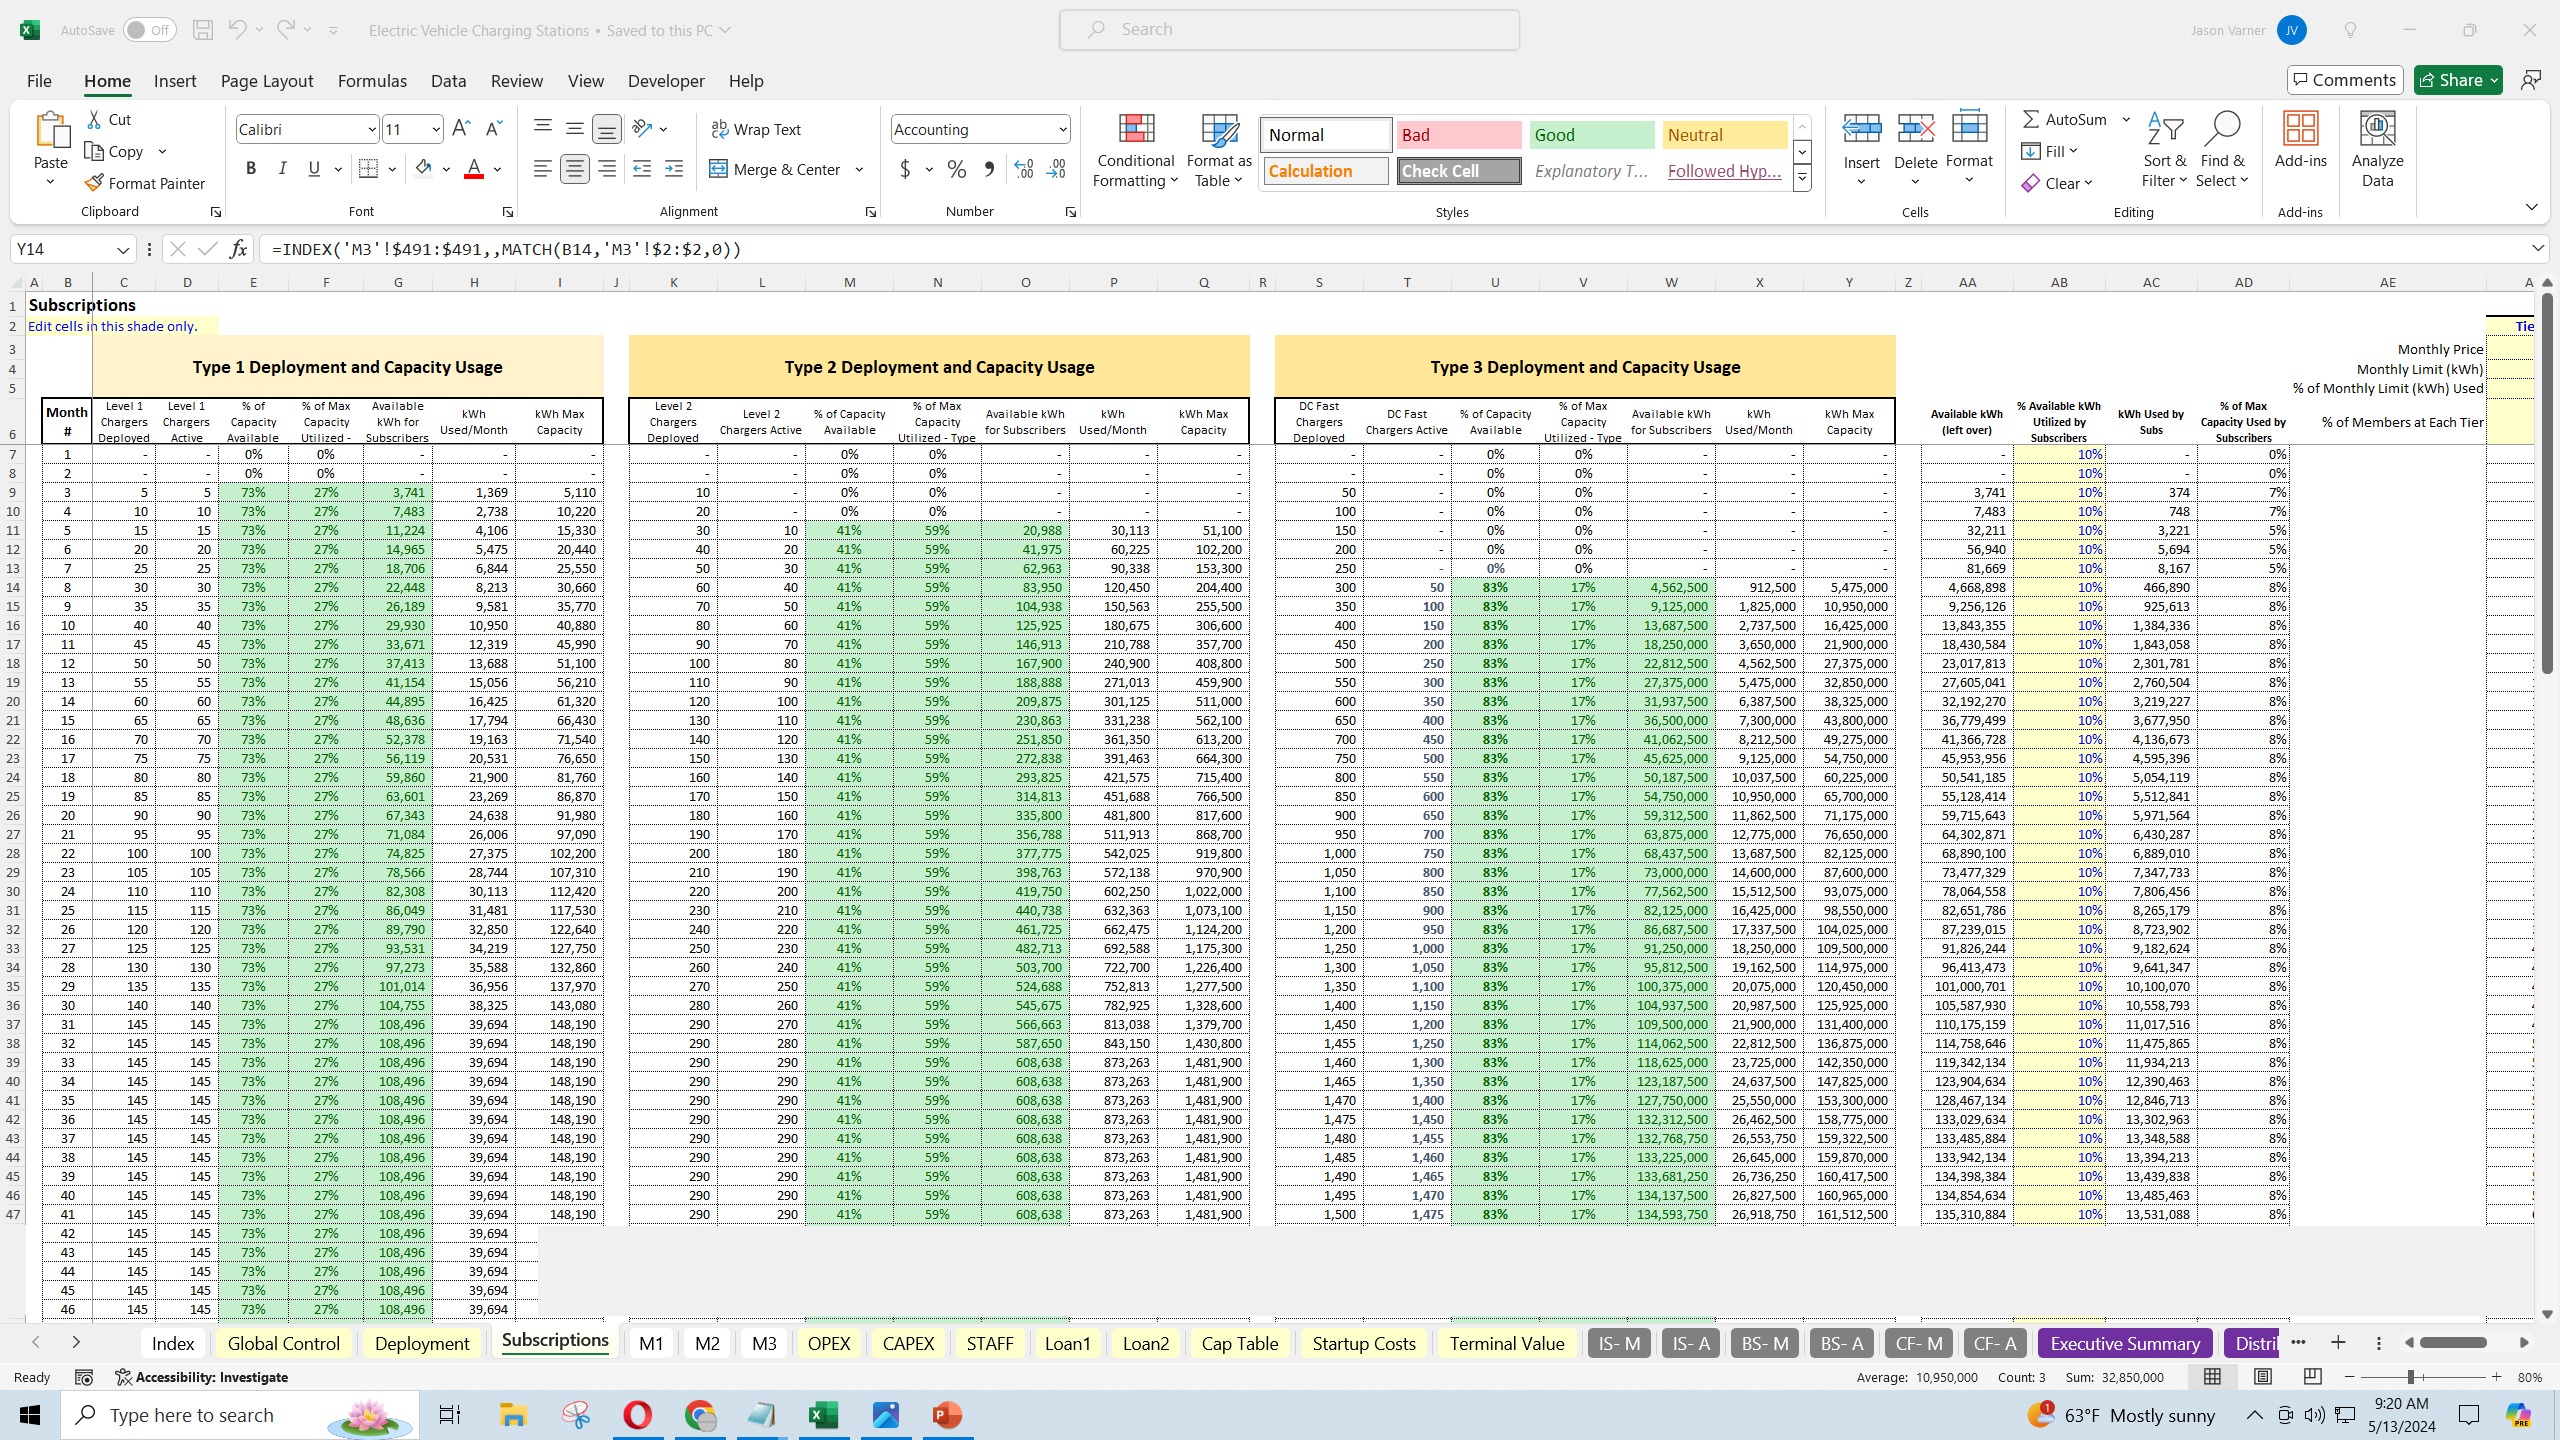Toggle Italic formatting
The width and height of the screenshot is (2560, 1440).
coord(283,169)
